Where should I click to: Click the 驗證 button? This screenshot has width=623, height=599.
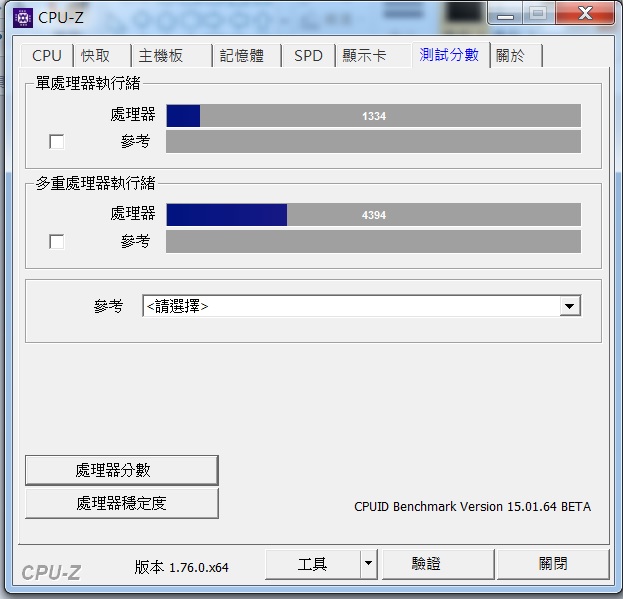tap(438, 564)
